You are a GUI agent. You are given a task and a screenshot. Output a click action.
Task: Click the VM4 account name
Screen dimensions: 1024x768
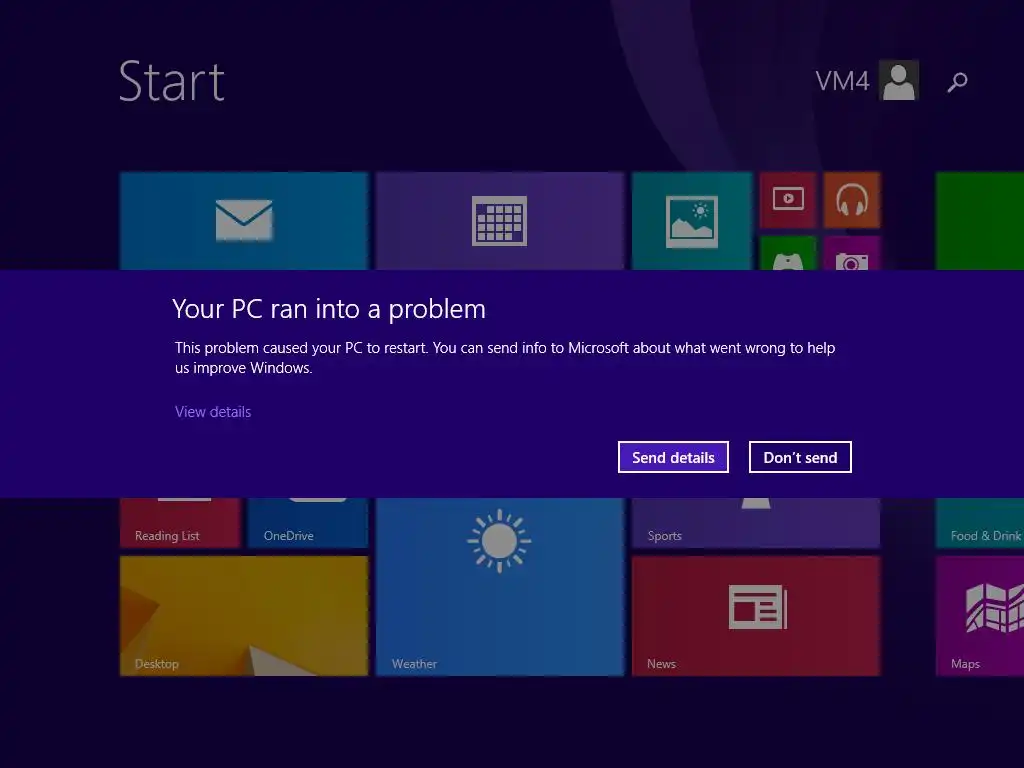[842, 82]
